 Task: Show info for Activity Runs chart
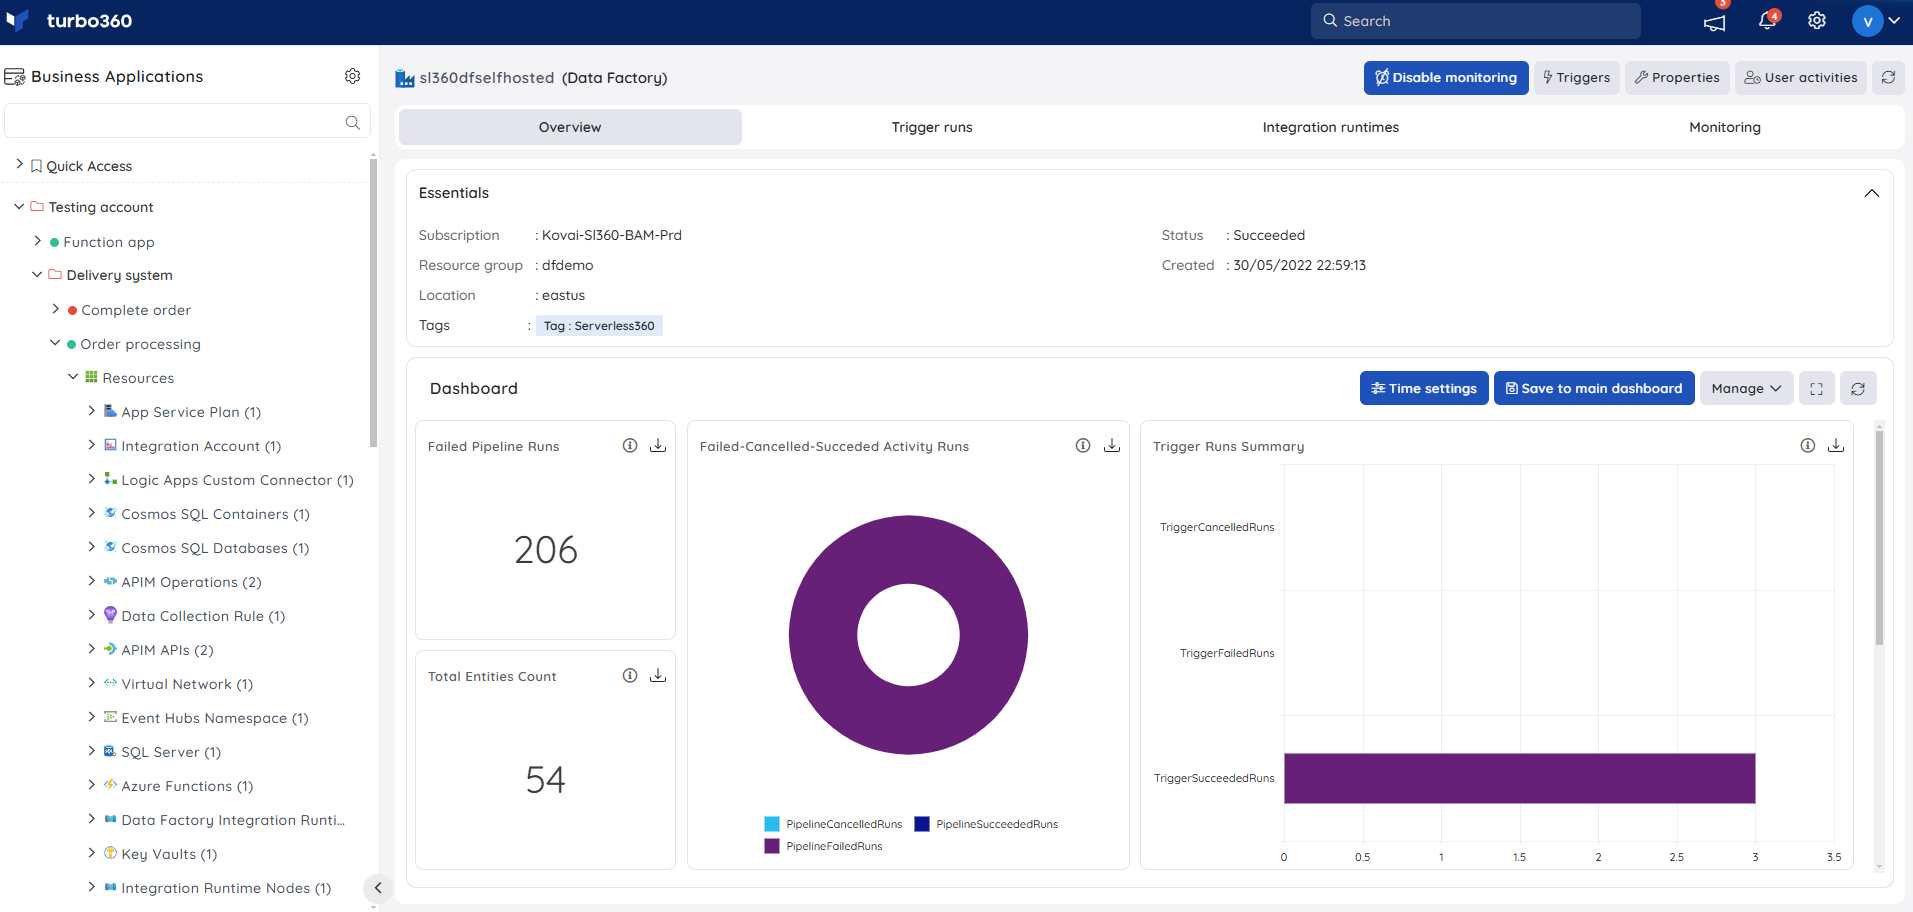pos(1083,446)
